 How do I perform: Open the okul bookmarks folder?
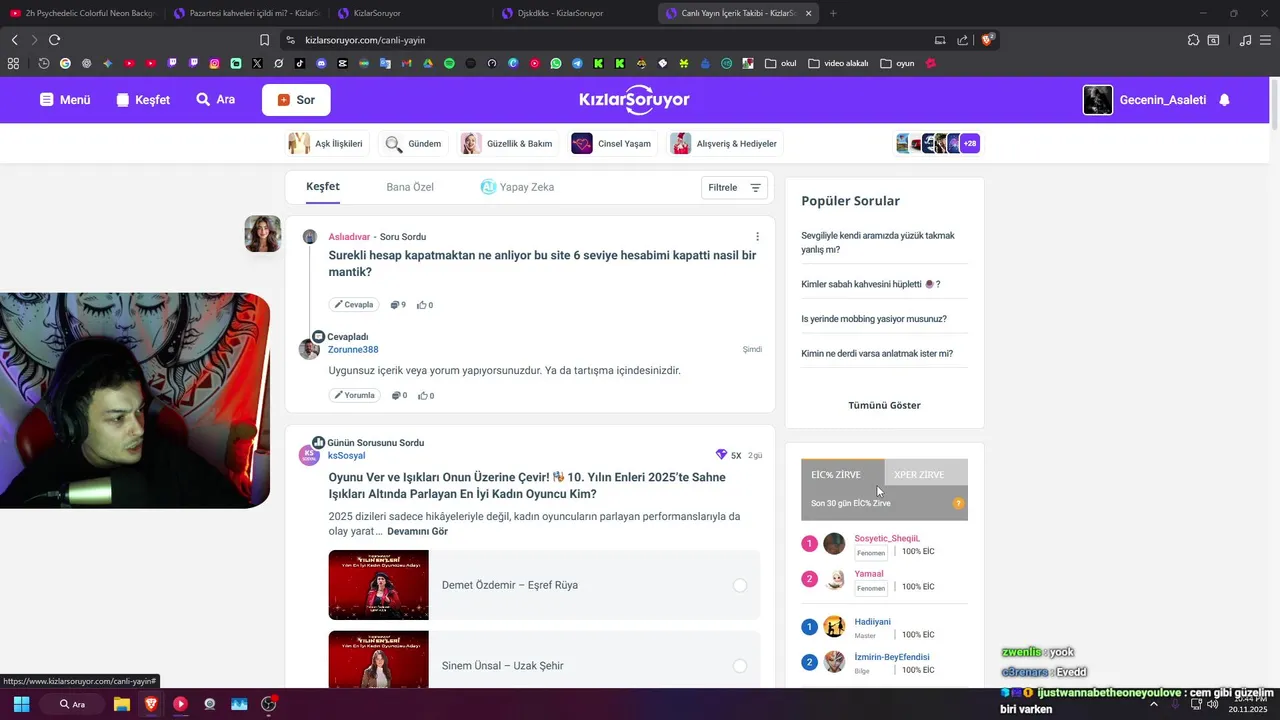[781, 63]
